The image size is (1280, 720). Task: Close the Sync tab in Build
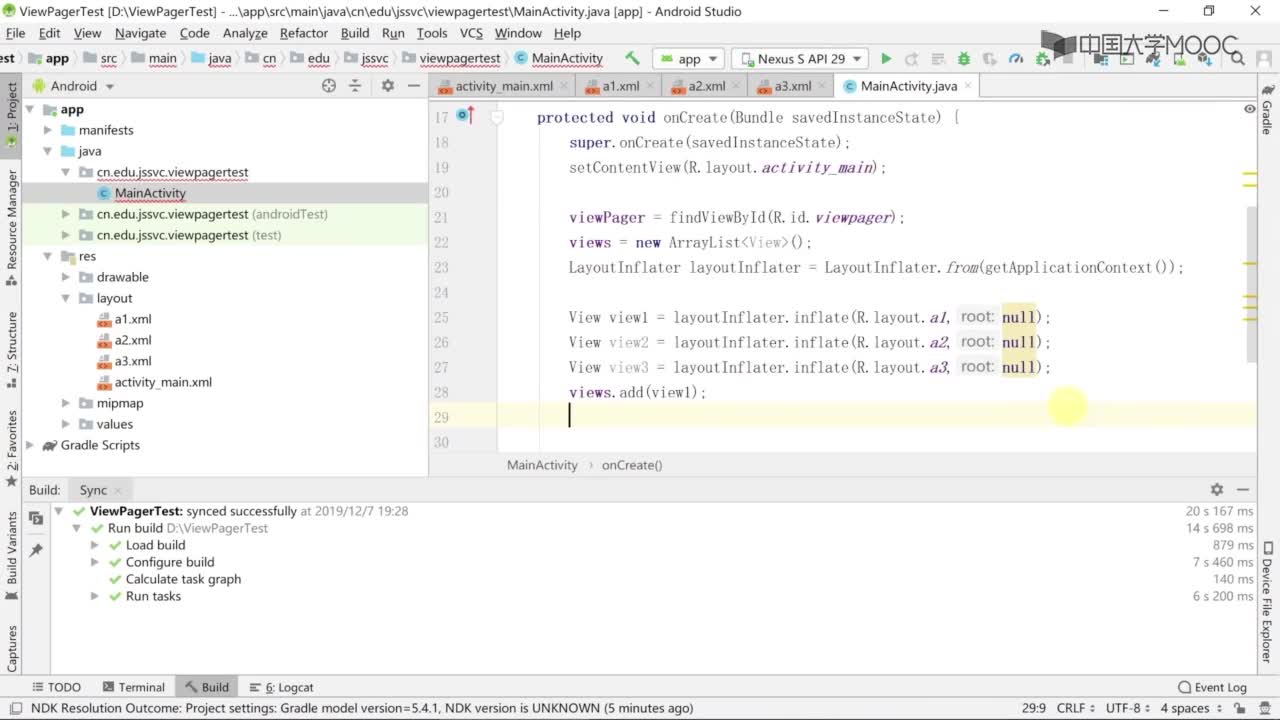tap(118, 490)
